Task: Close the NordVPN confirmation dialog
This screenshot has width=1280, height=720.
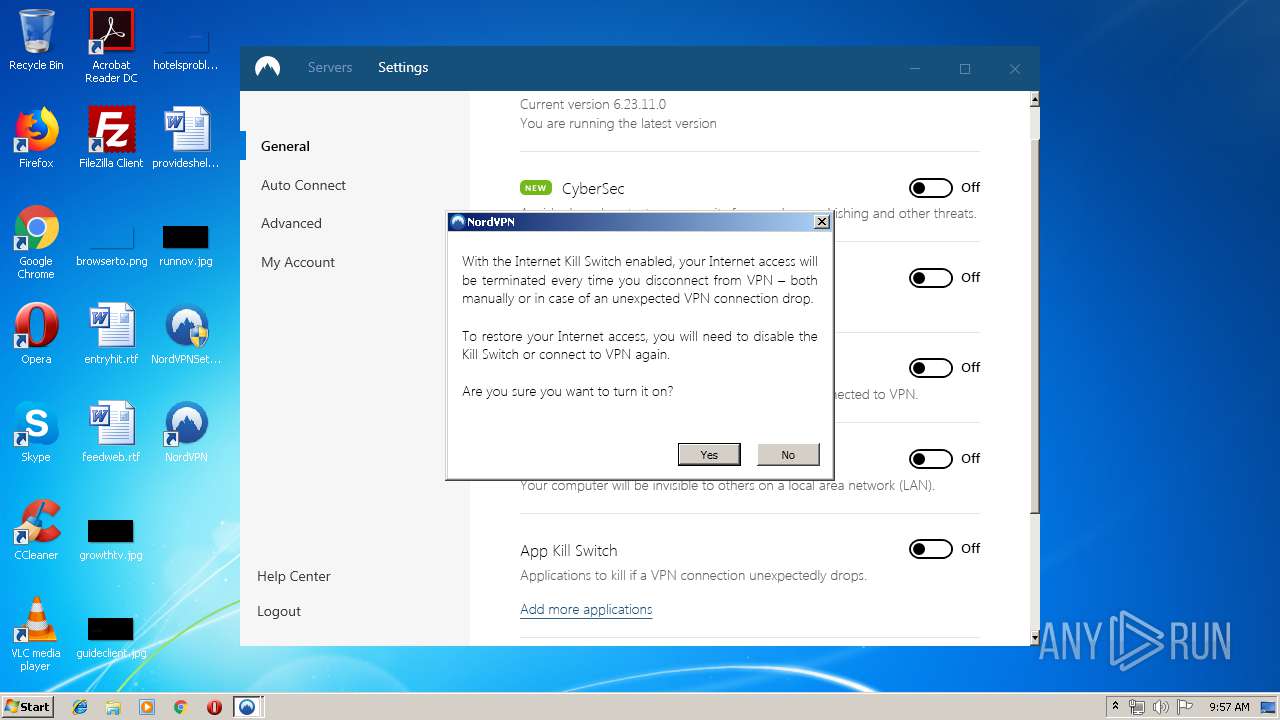Action: point(822,222)
